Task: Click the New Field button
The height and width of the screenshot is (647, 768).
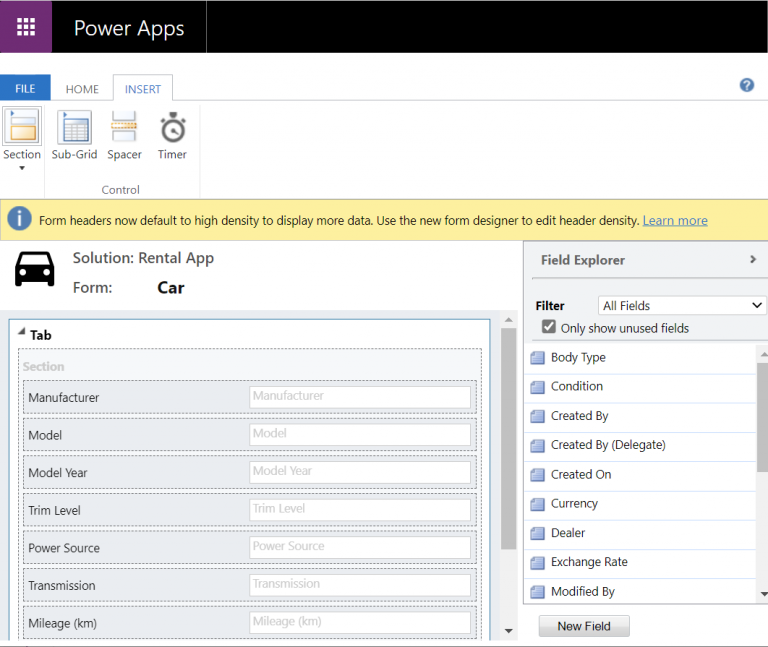Action: pyautogui.click(x=584, y=626)
